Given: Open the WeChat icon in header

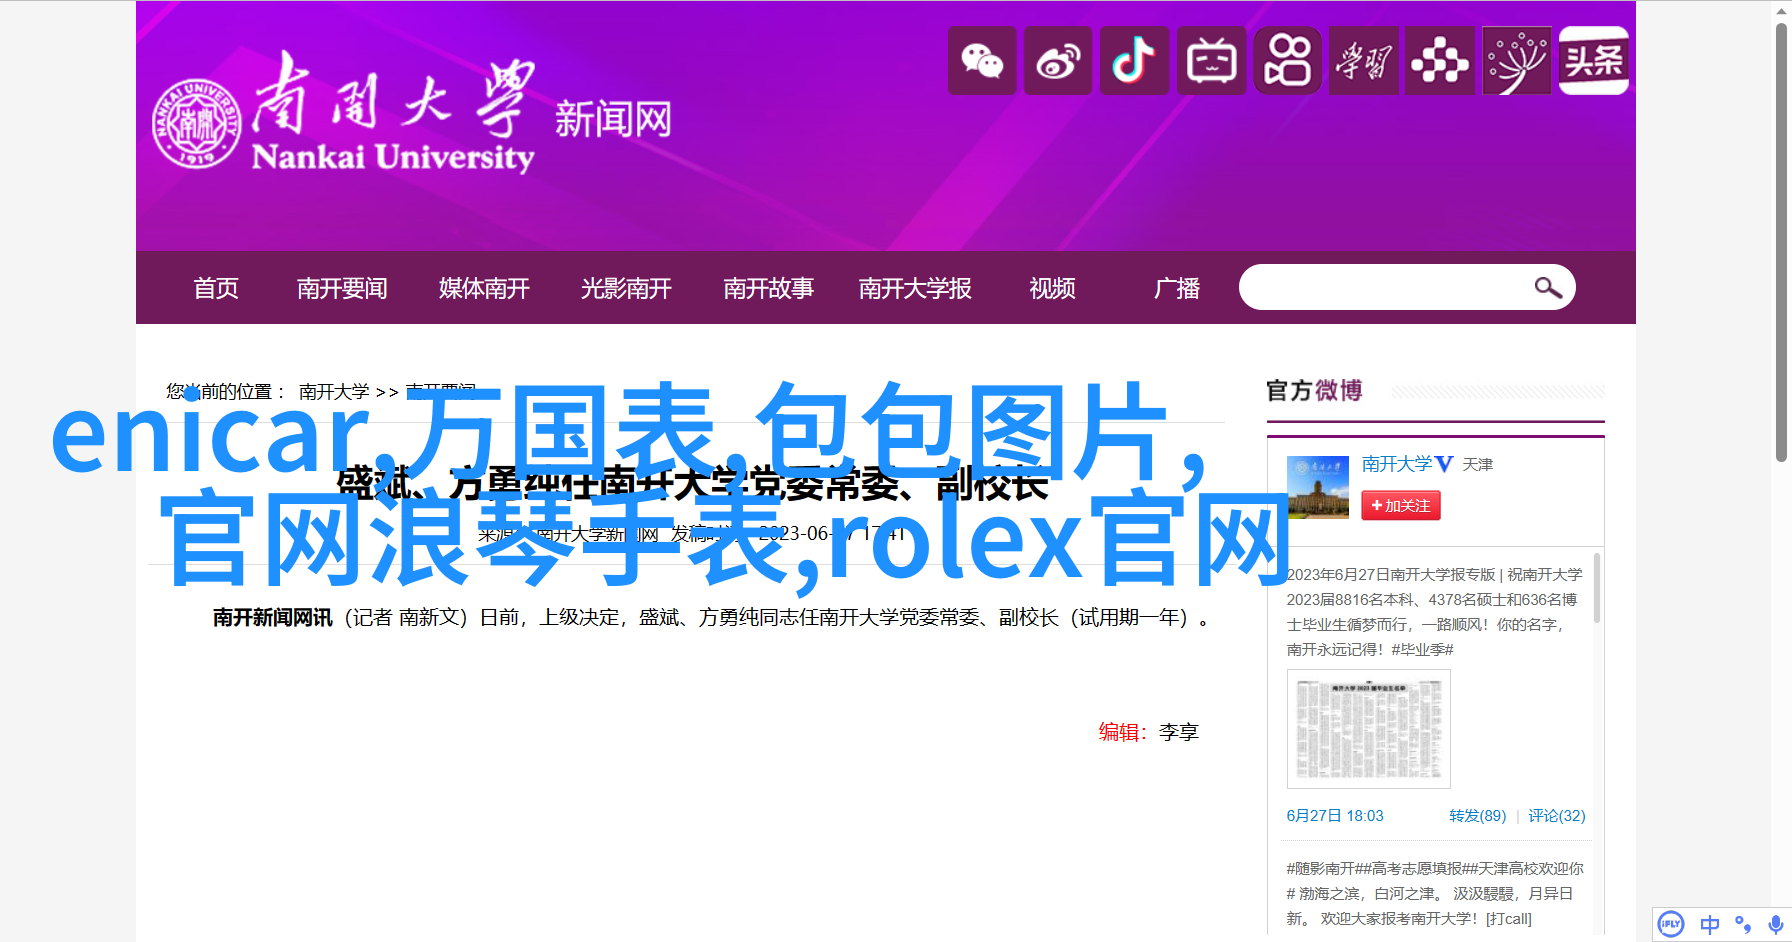Looking at the screenshot, I should point(982,61).
